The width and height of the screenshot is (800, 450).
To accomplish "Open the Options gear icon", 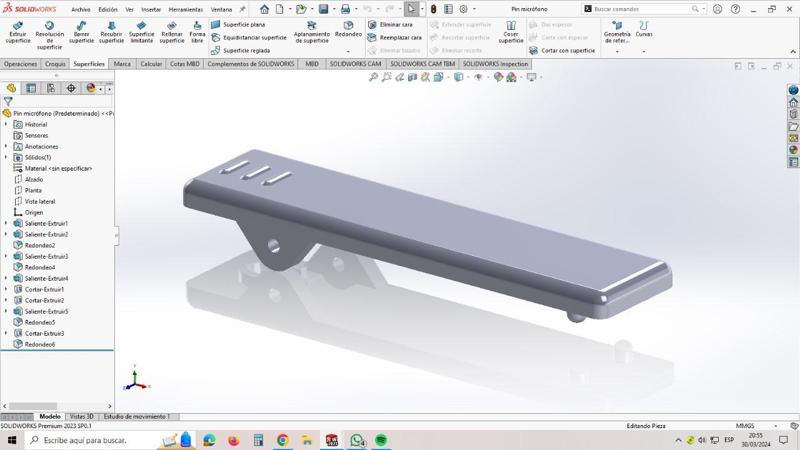I will 463,9.
